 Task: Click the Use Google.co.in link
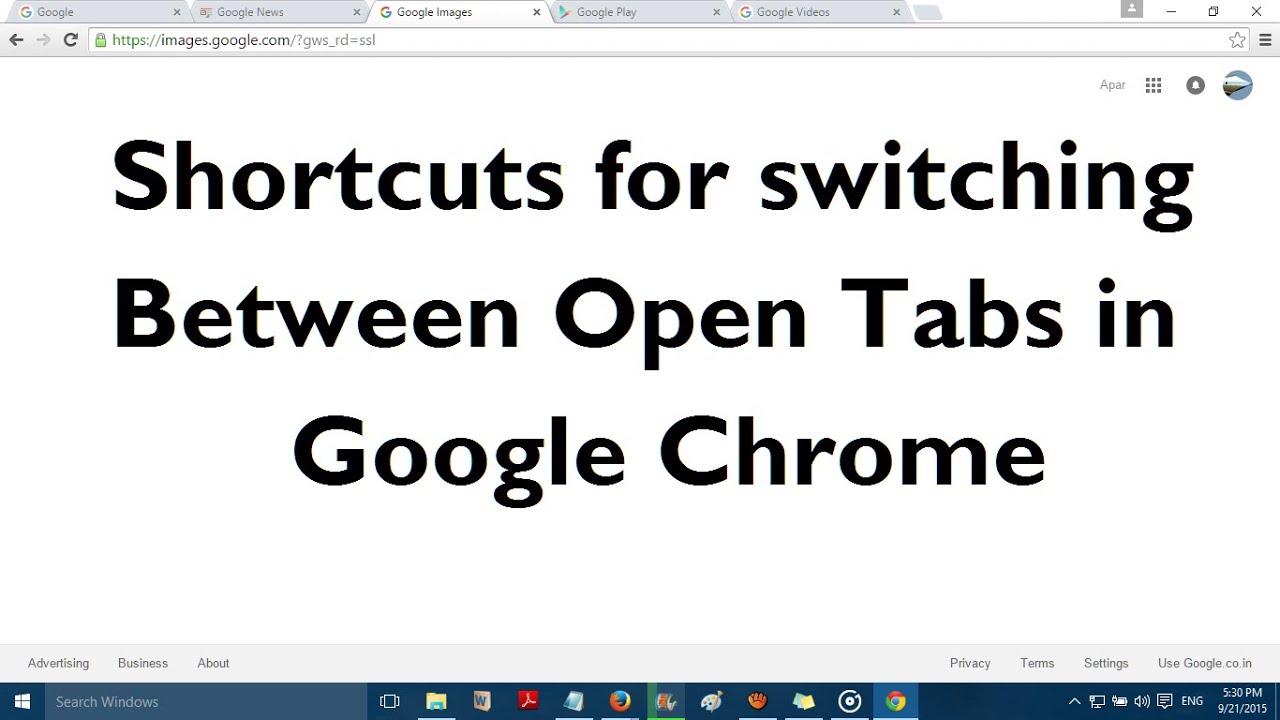pos(1205,663)
